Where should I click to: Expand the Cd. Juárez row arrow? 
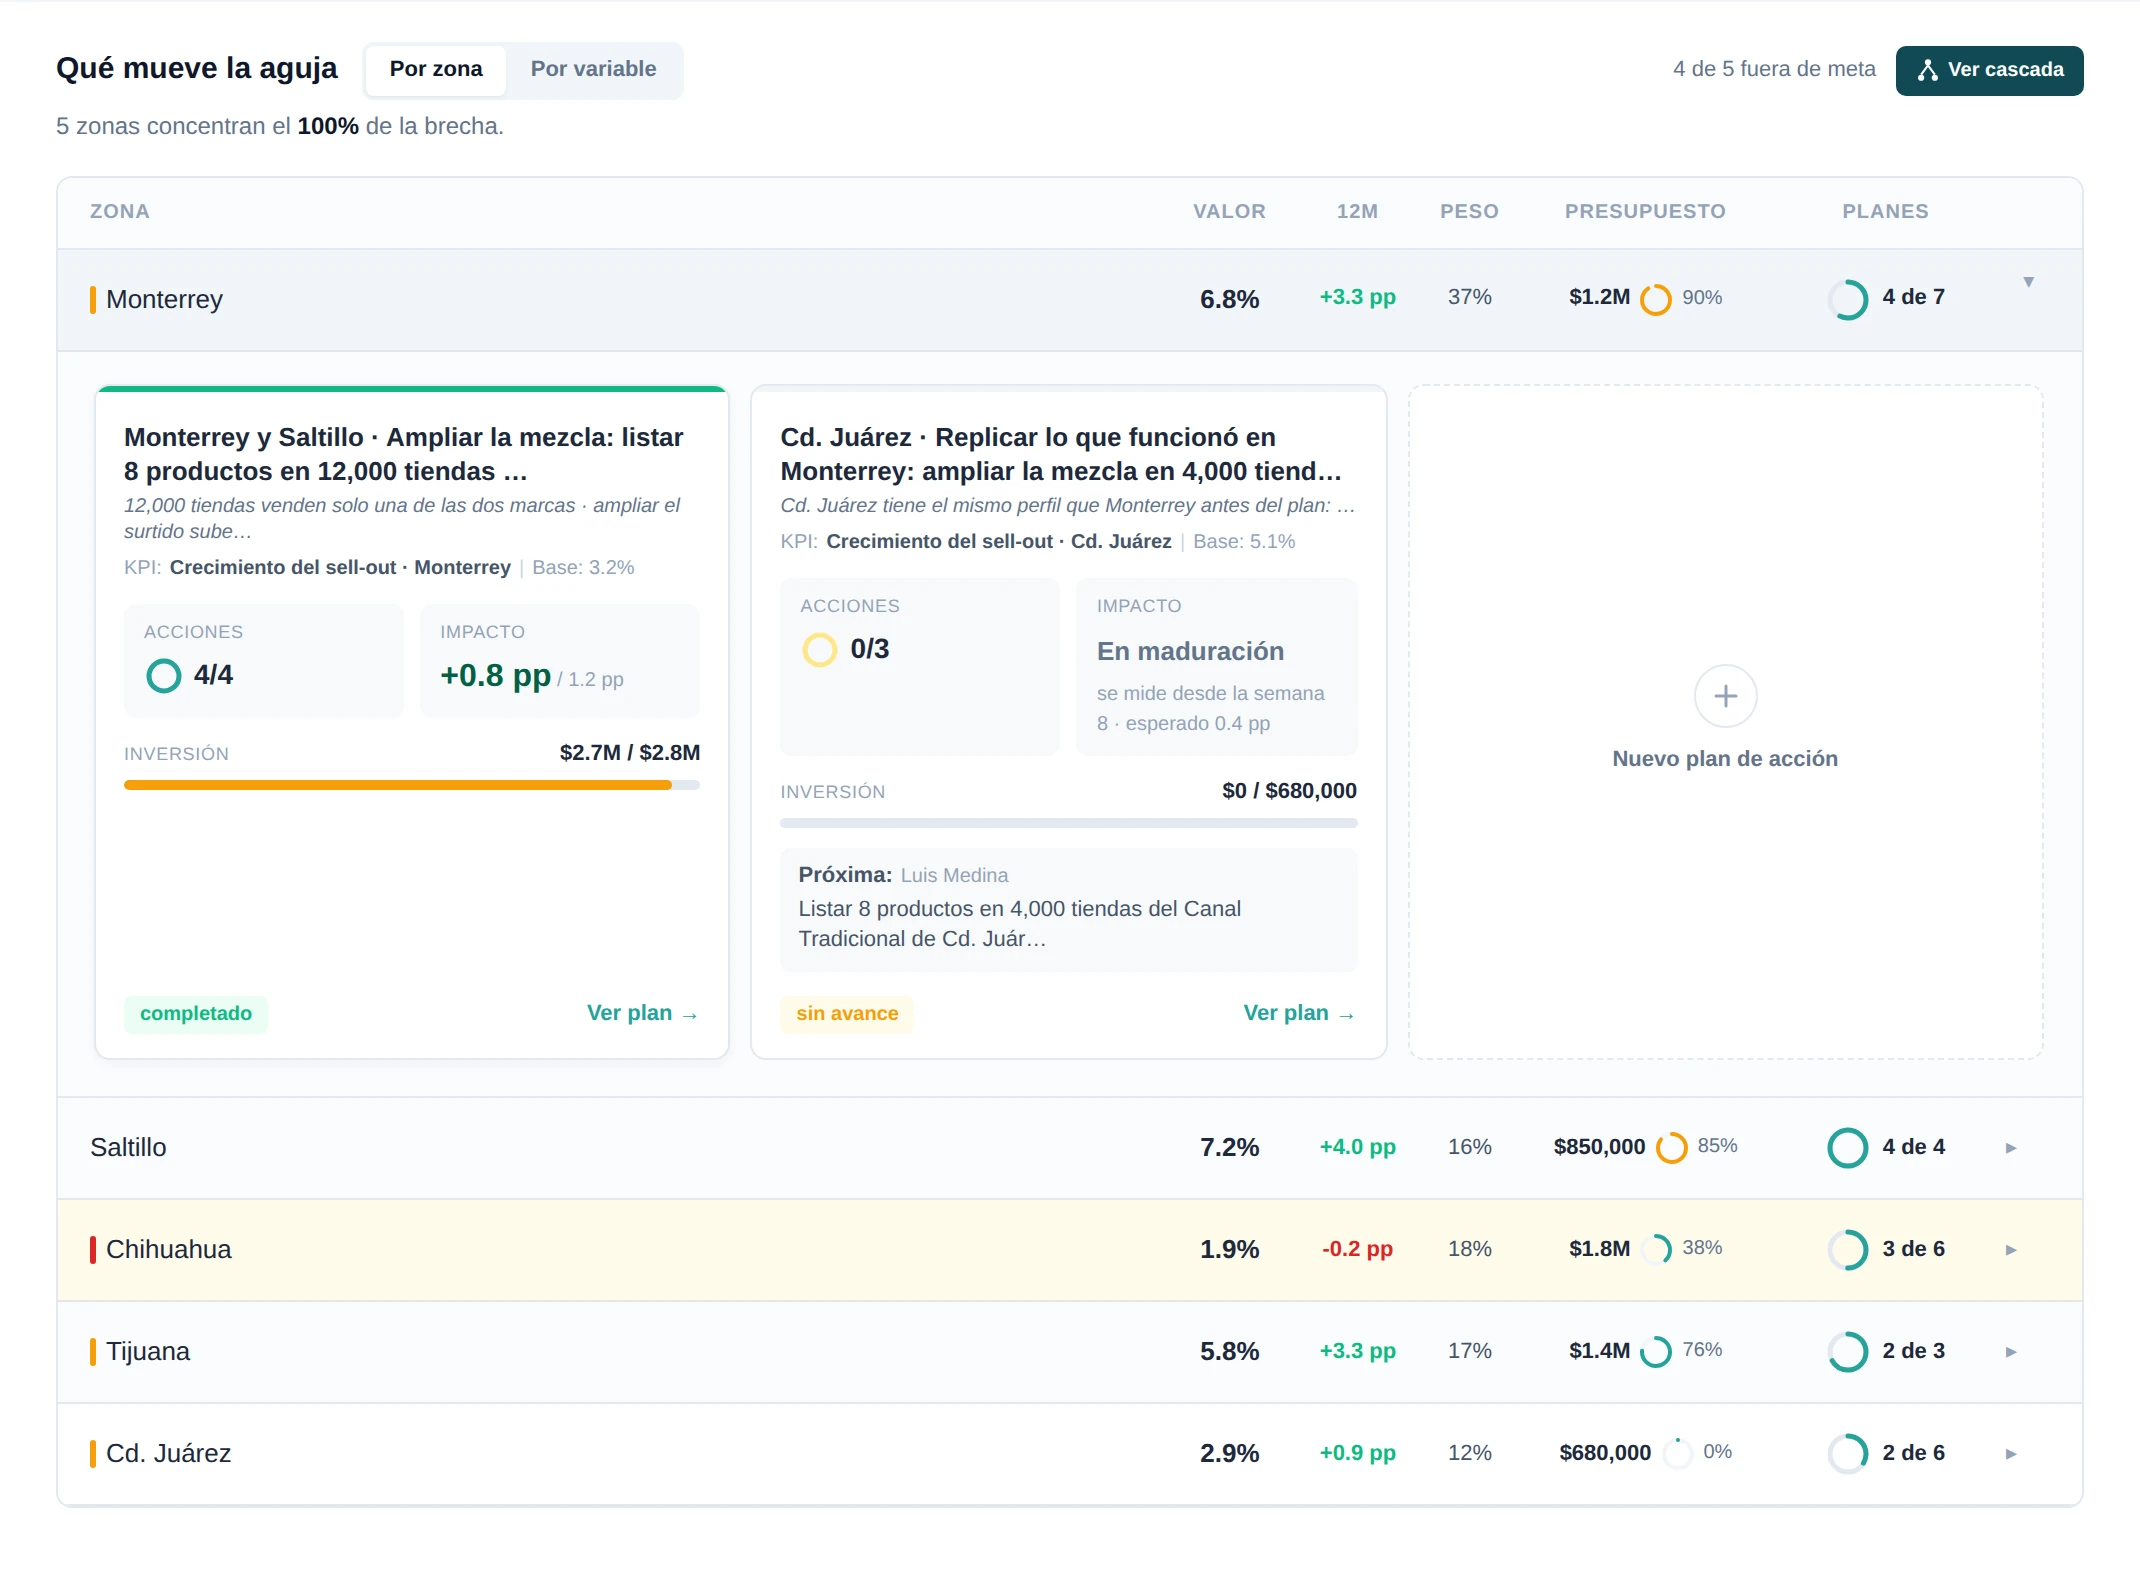tap(2011, 1454)
